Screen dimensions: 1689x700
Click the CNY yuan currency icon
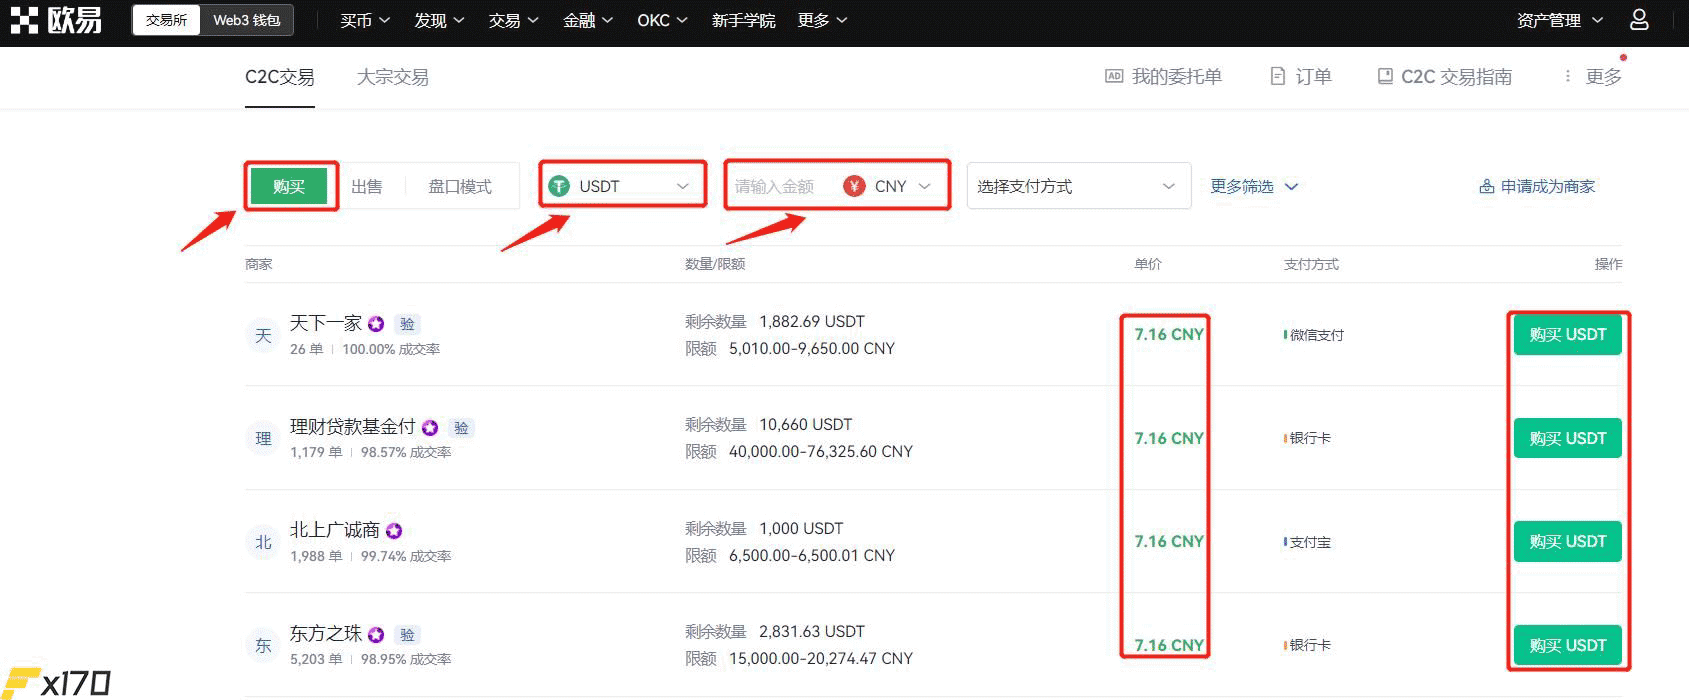click(854, 186)
